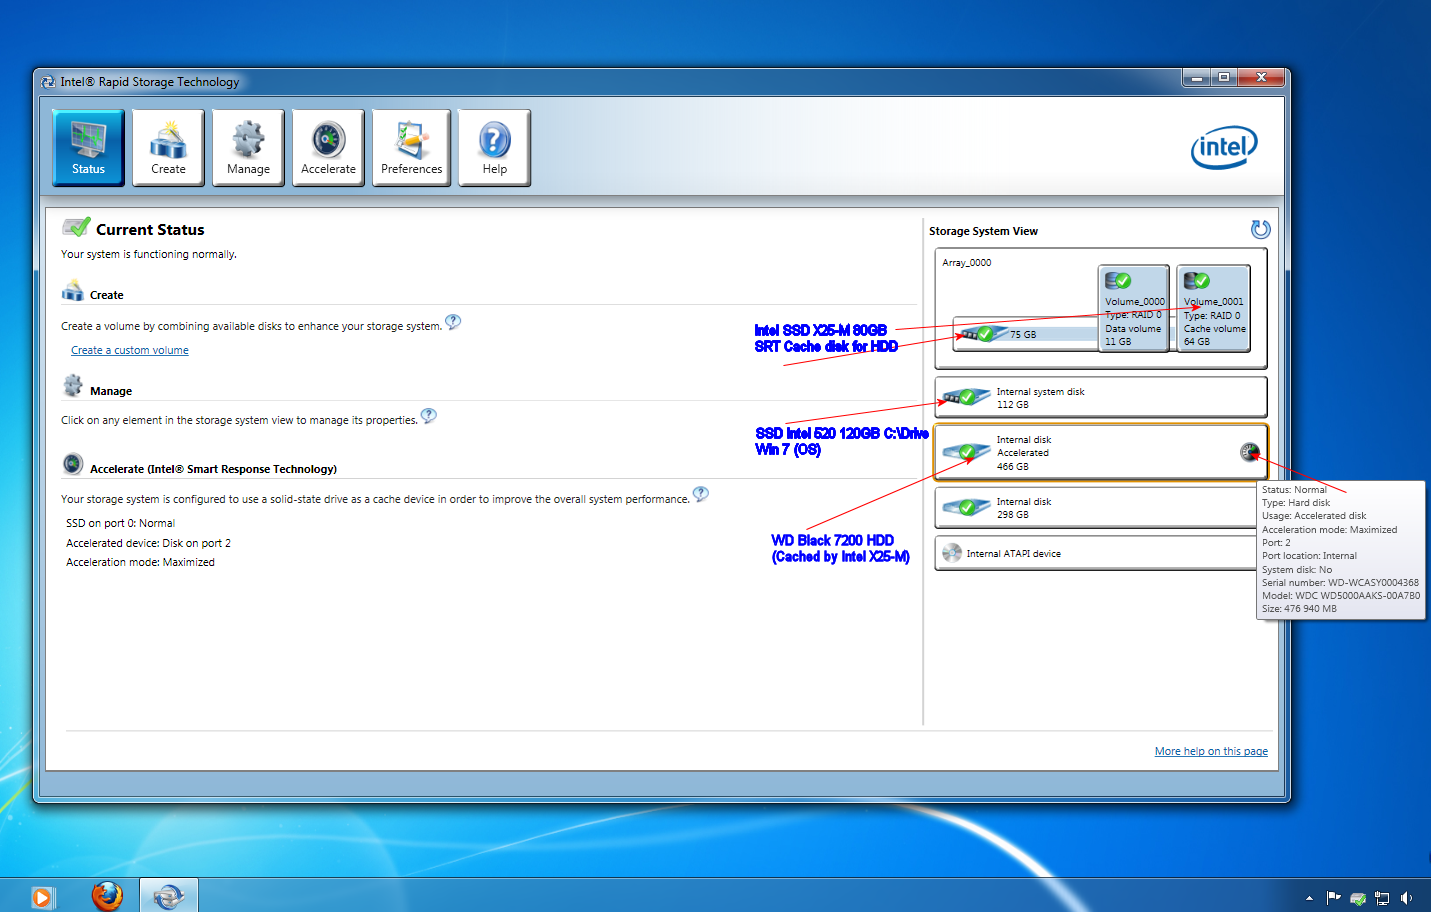This screenshot has height=912, width=1431.
Task: Click 'Serial number: WD-WCASY0004368' in tooltip
Action: tap(1340, 582)
